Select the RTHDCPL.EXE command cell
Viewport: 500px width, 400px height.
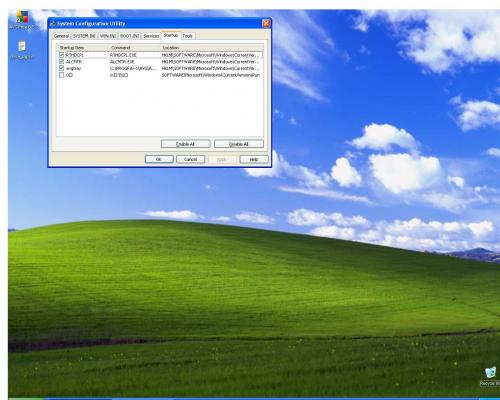tap(123, 55)
